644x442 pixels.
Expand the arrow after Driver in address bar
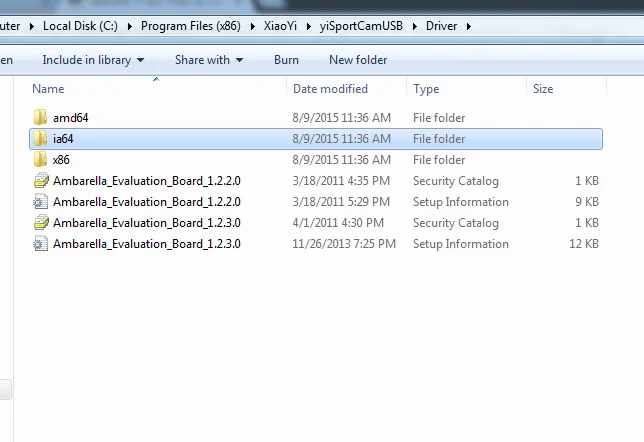pyautogui.click(x=469, y=26)
